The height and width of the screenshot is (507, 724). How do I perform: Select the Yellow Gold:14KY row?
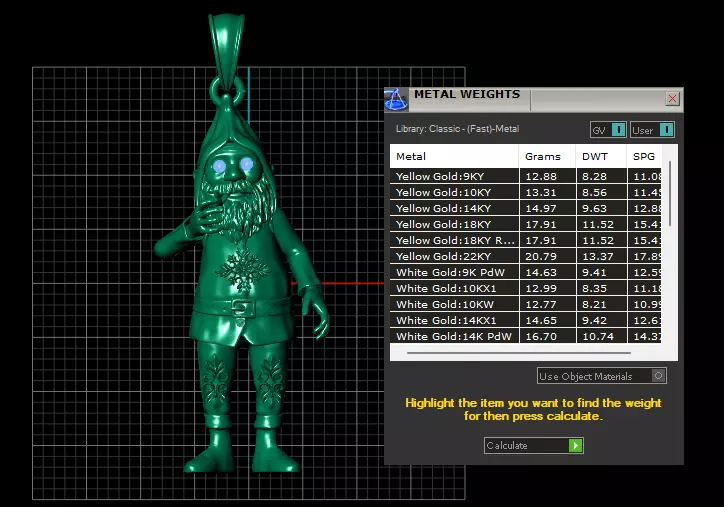click(x=525, y=208)
